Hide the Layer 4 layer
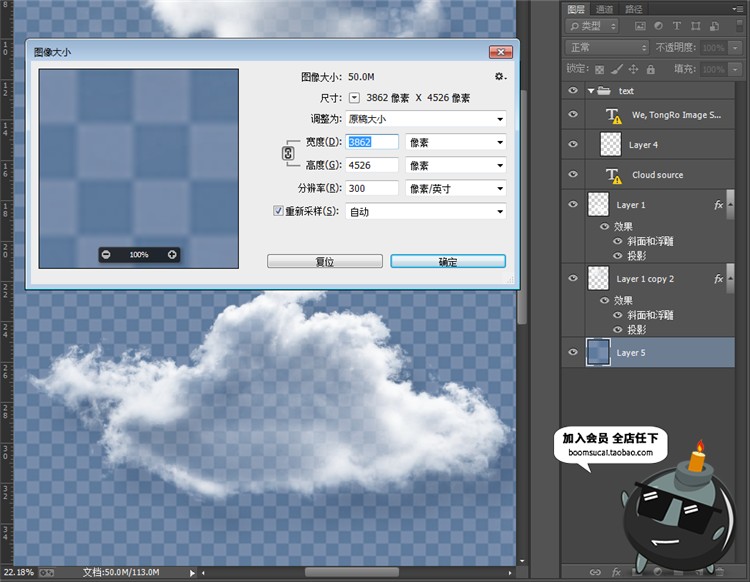Image resolution: width=750 pixels, height=582 pixels. 573,144
